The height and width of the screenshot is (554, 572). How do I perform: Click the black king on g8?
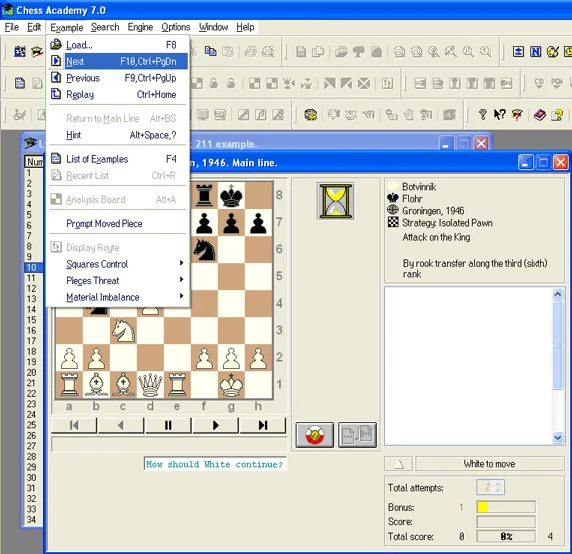point(231,195)
